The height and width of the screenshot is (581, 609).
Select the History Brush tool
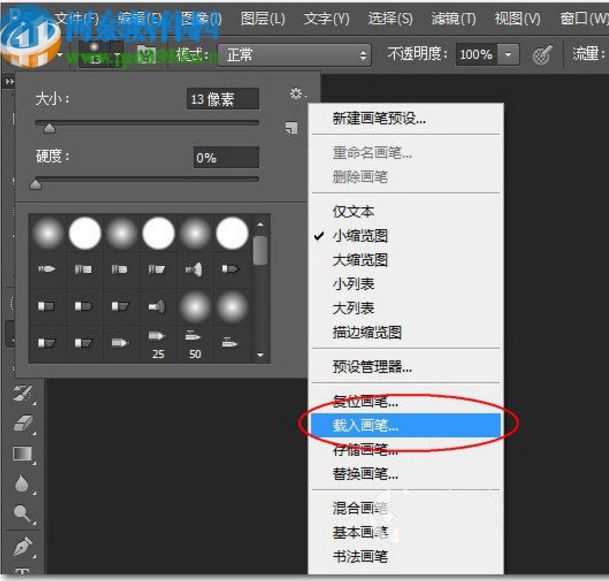tap(23, 393)
